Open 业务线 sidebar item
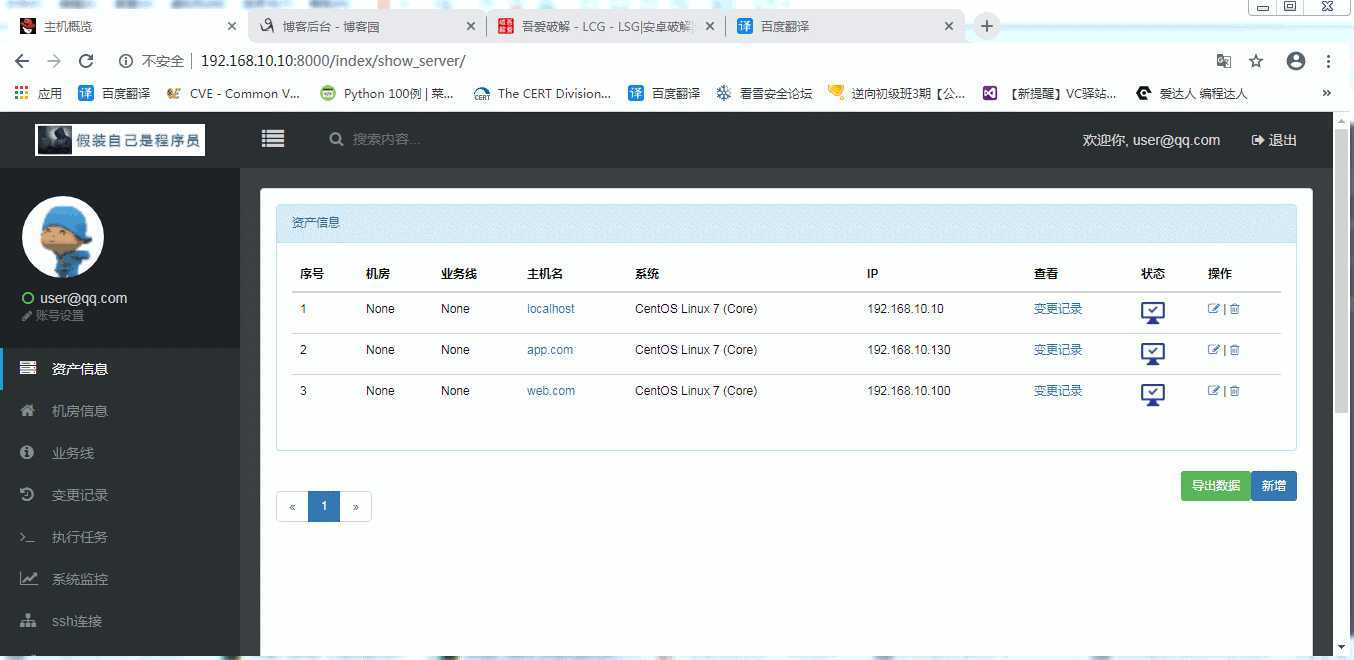Screen dimensions: 1354x660 (120, 453)
